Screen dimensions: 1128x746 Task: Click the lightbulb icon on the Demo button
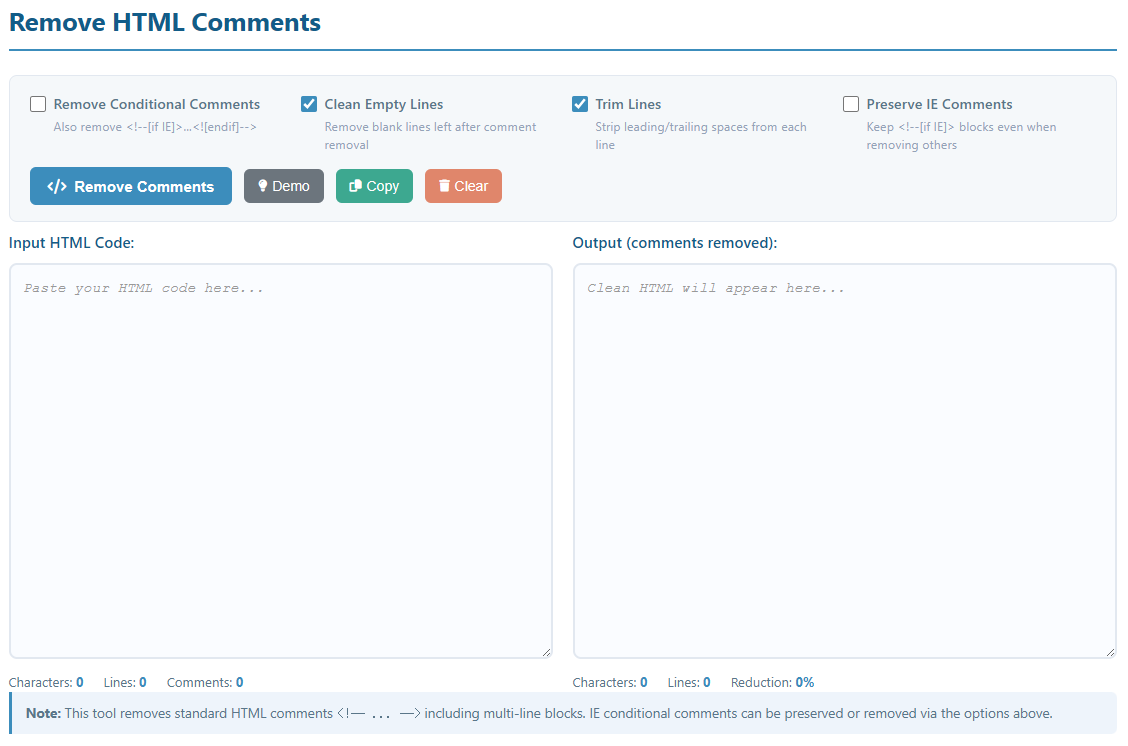(x=263, y=186)
